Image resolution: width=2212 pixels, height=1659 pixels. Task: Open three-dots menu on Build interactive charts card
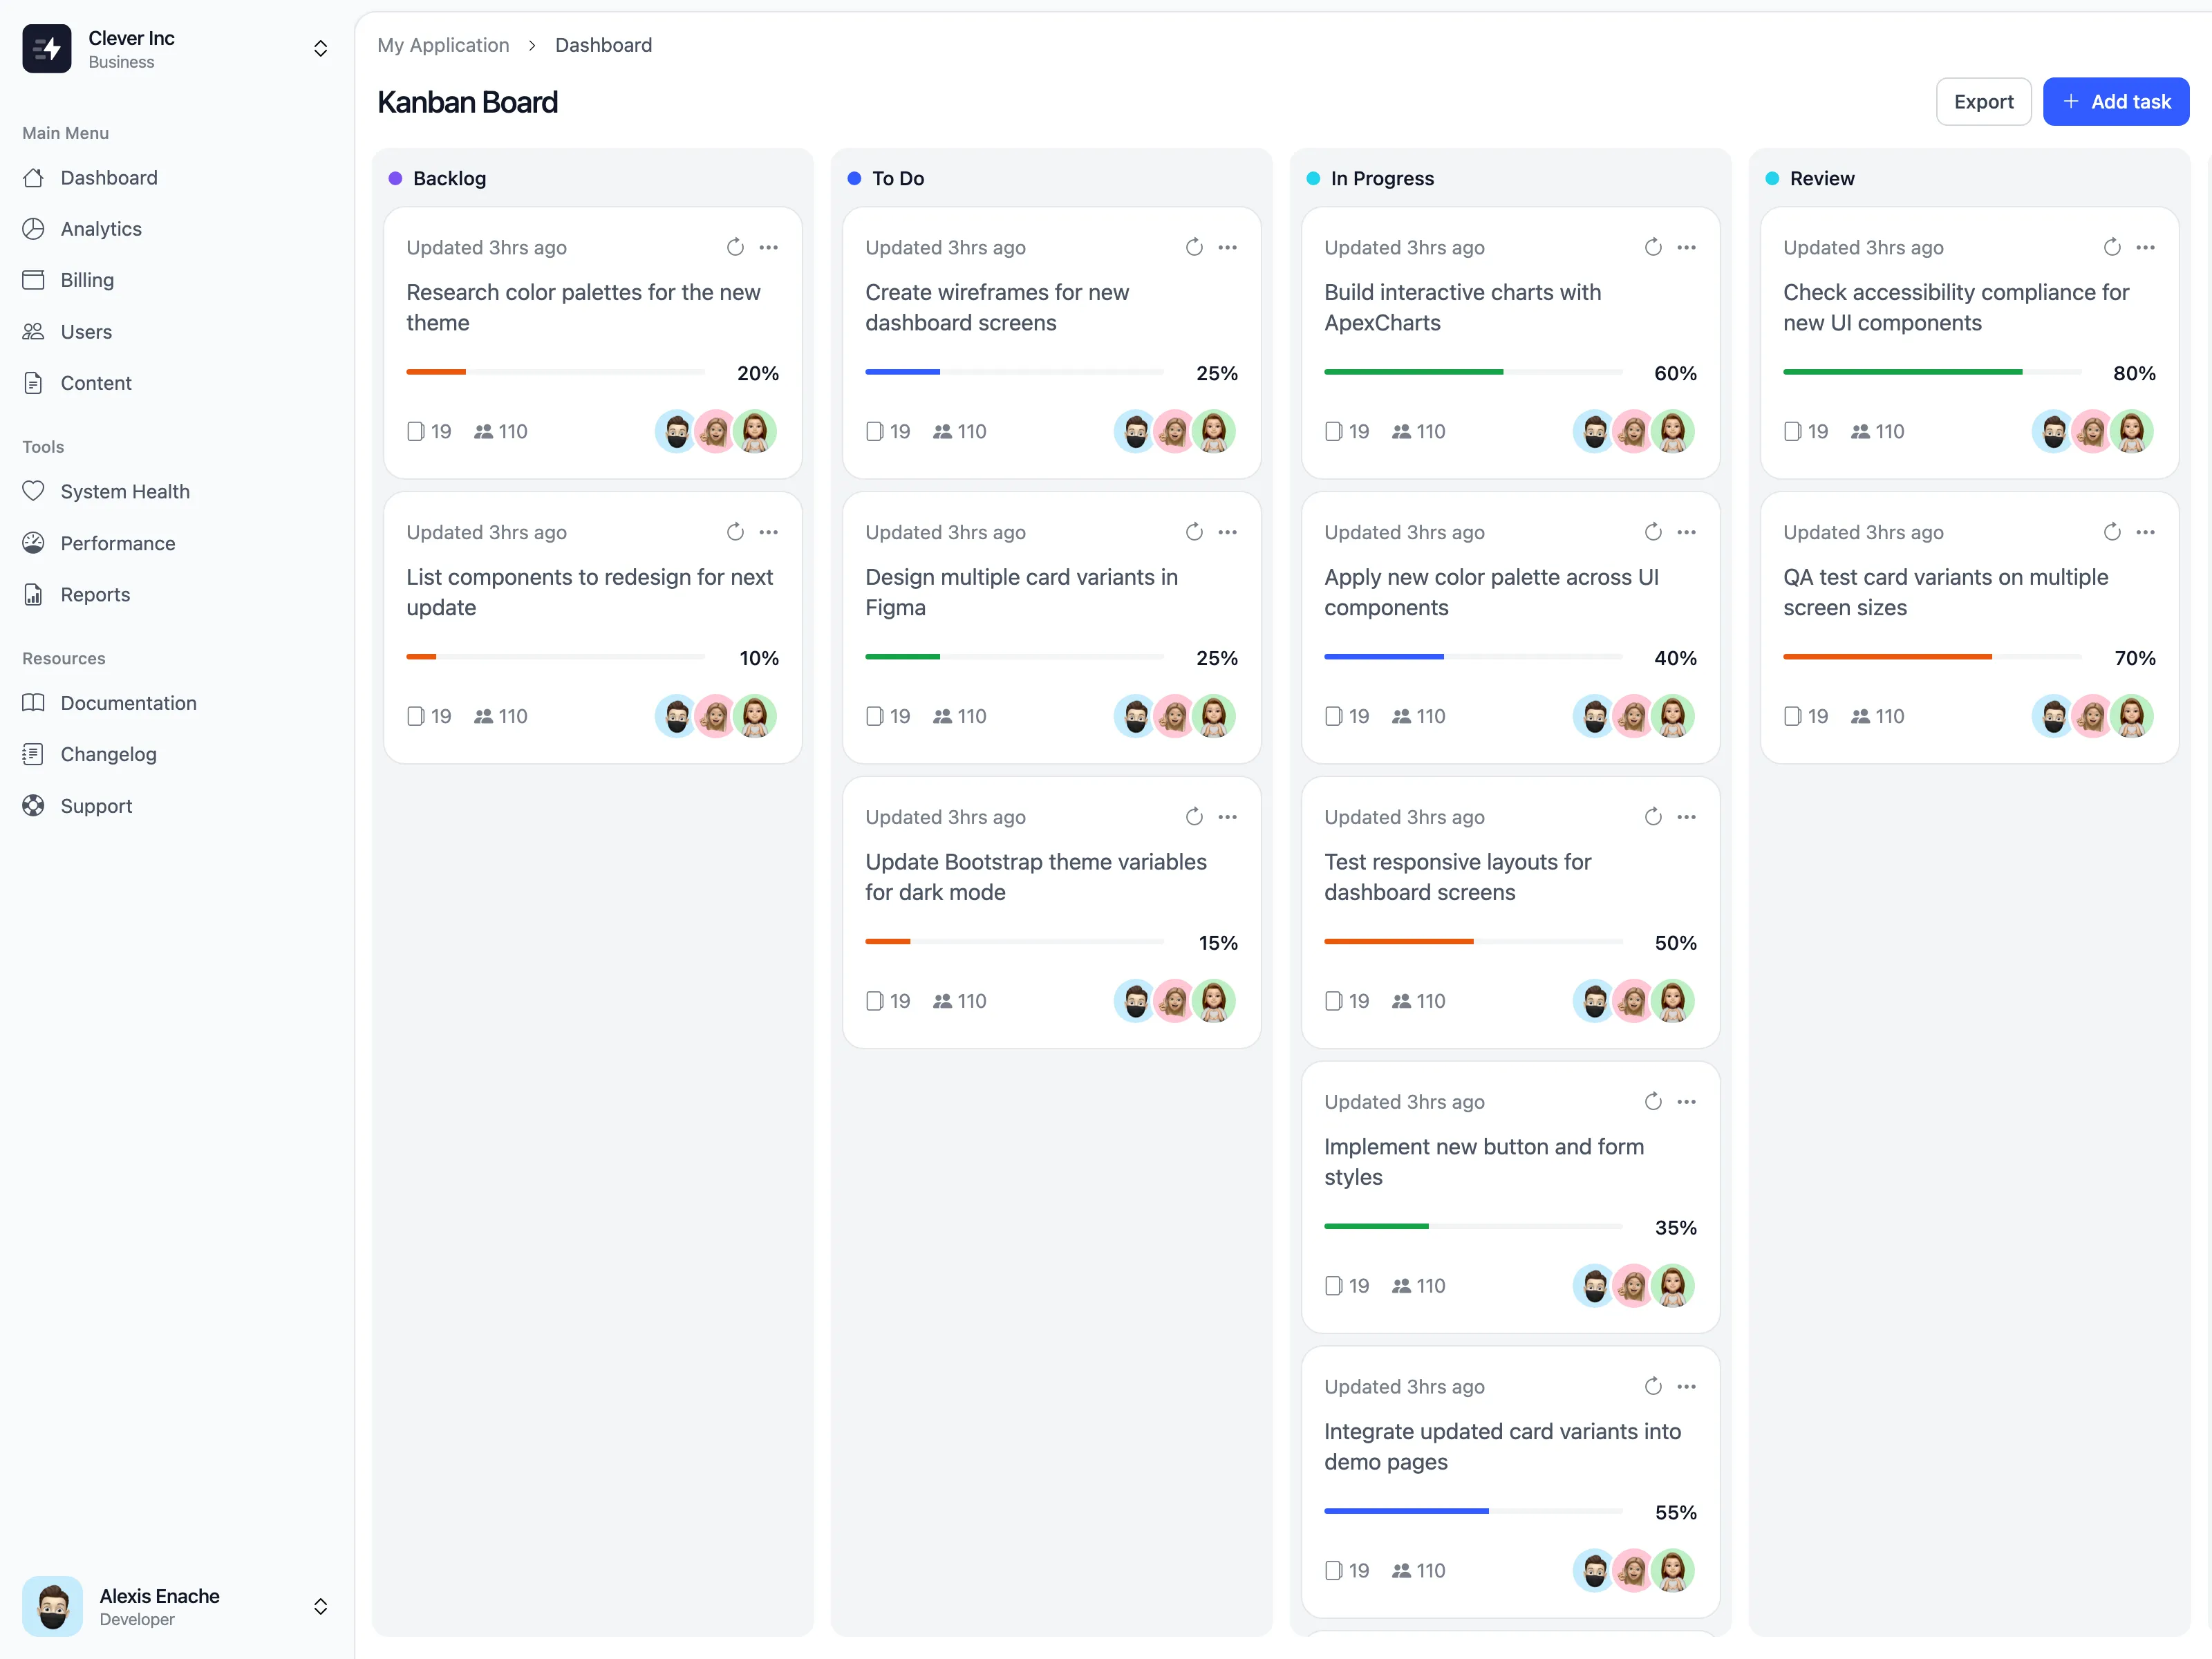point(1686,247)
